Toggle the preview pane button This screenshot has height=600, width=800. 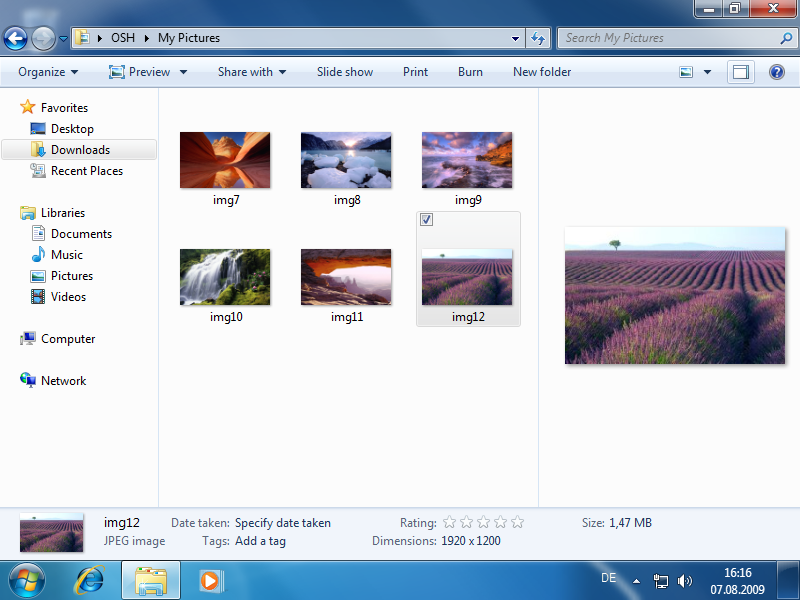click(740, 72)
